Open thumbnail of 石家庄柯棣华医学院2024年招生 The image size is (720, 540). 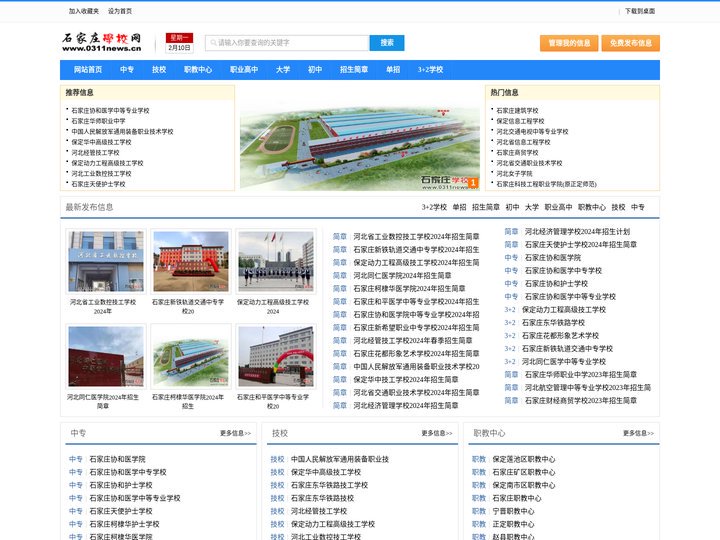tap(191, 356)
